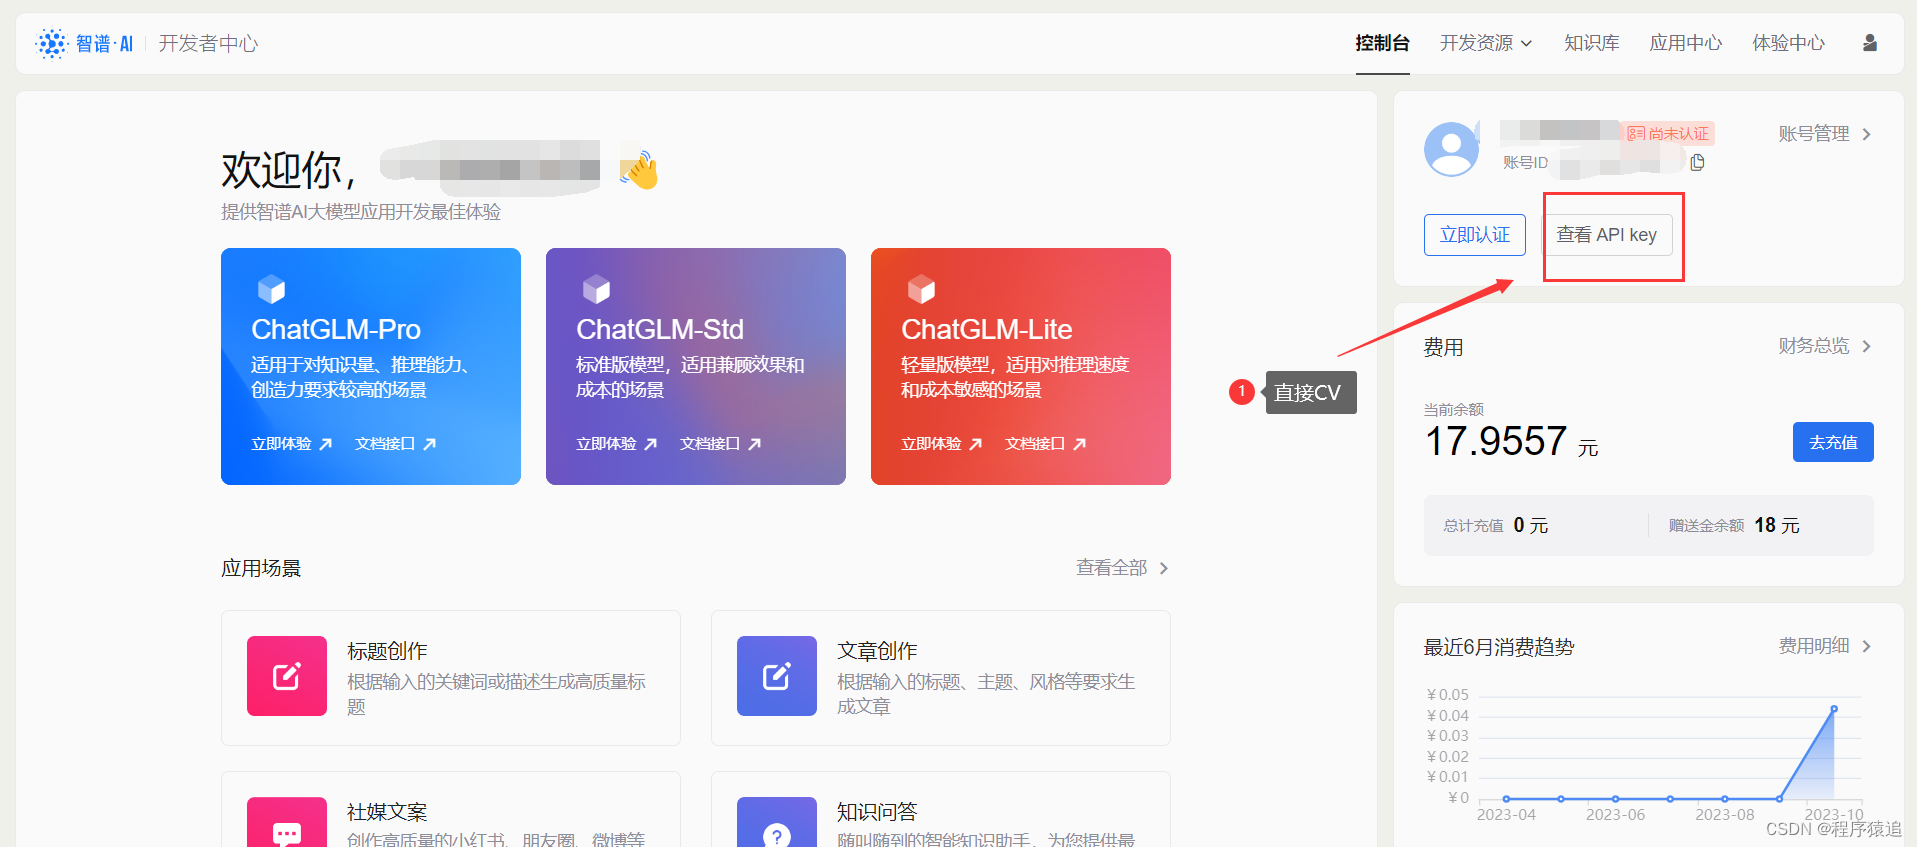Click the pink 标题创作 edit icon
The image size is (1917, 847).
[287, 676]
